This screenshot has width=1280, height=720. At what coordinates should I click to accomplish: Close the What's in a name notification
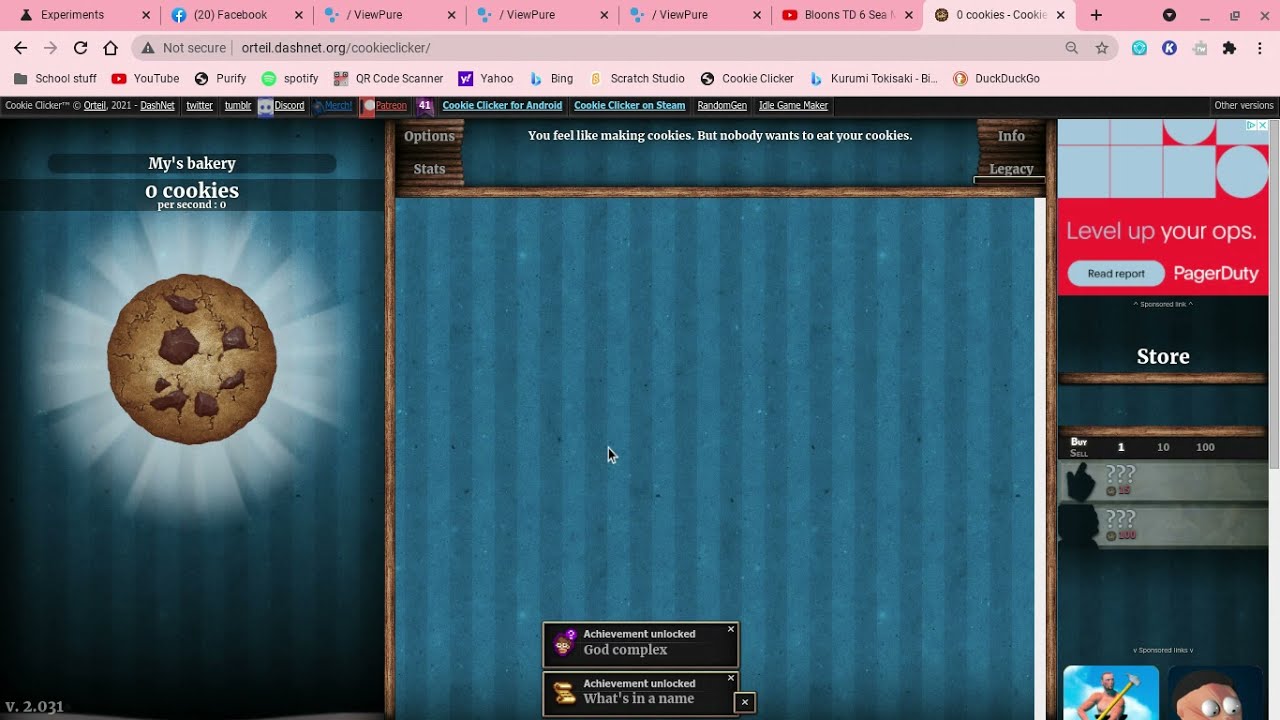click(731, 678)
